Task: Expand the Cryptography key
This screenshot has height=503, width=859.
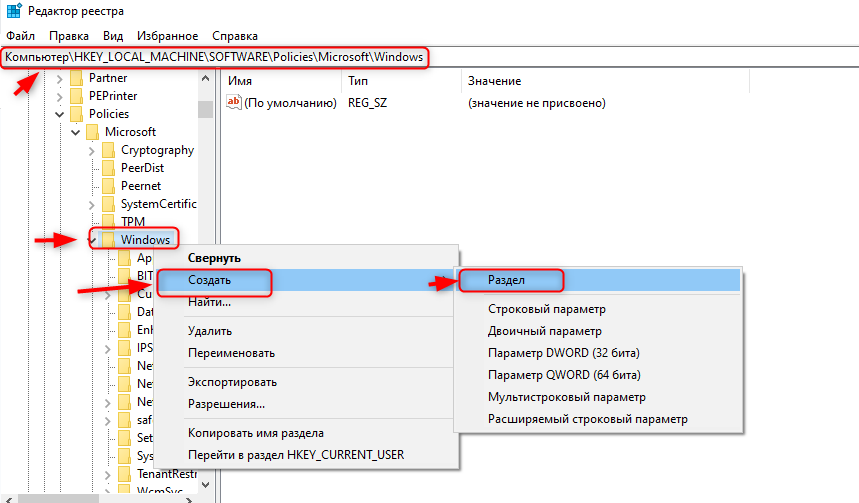Action: pyautogui.click(x=91, y=151)
